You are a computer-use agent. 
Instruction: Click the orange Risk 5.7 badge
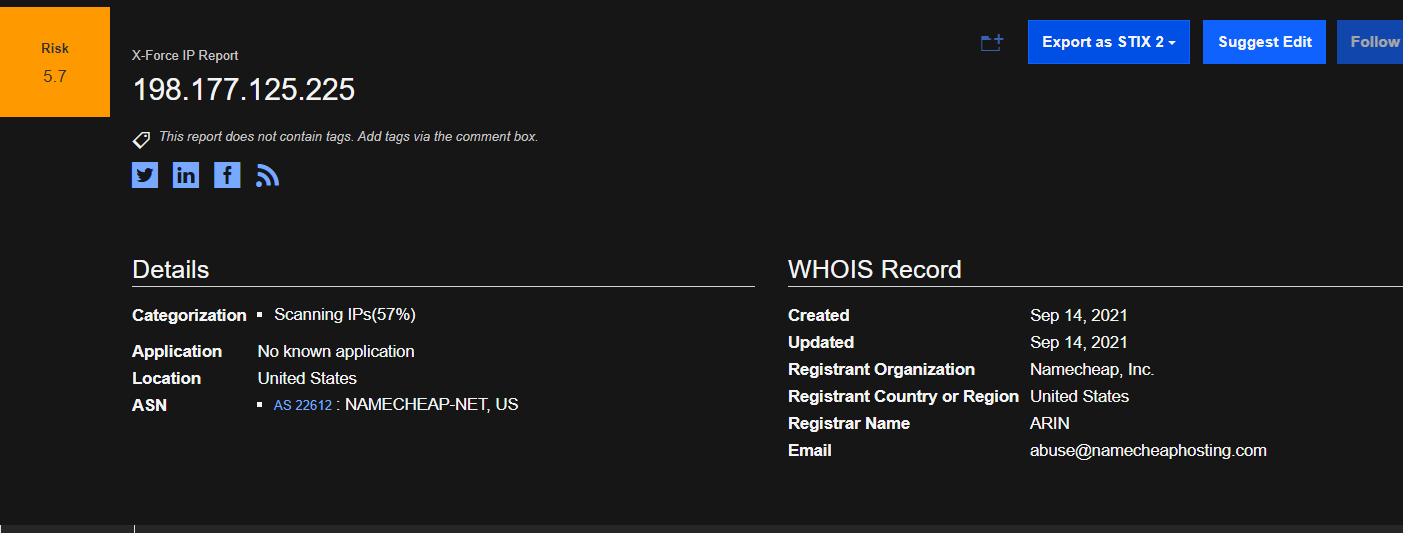coord(55,62)
